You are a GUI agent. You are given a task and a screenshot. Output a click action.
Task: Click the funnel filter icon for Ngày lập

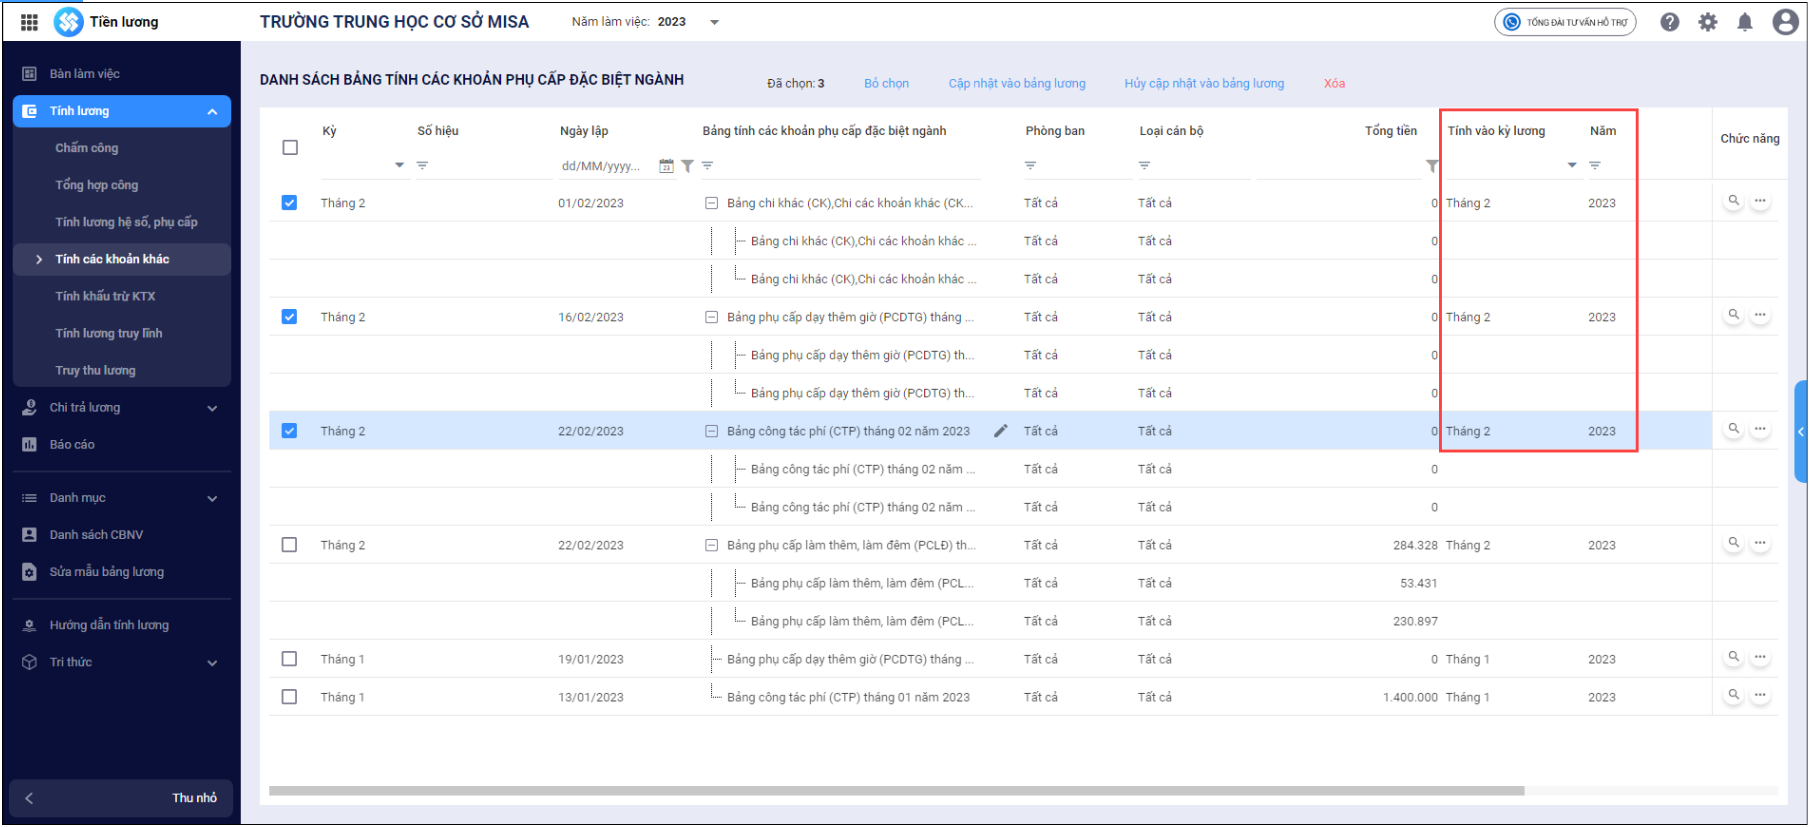click(x=687, y=166)
